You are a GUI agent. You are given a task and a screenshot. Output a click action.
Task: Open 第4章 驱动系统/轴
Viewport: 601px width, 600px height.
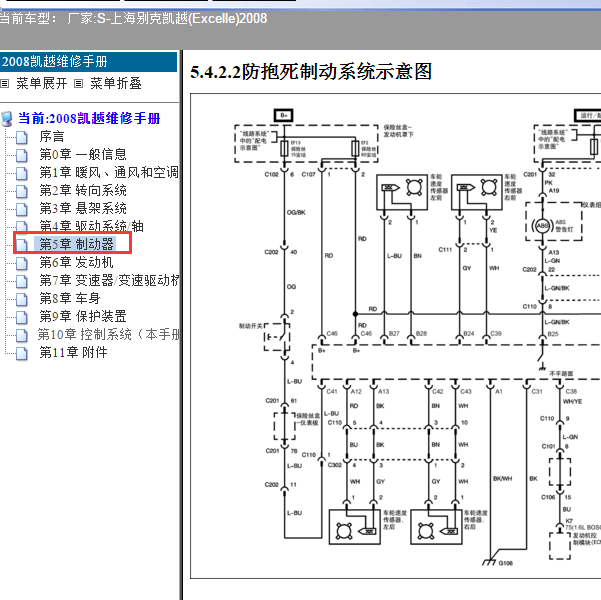[91, 227]
